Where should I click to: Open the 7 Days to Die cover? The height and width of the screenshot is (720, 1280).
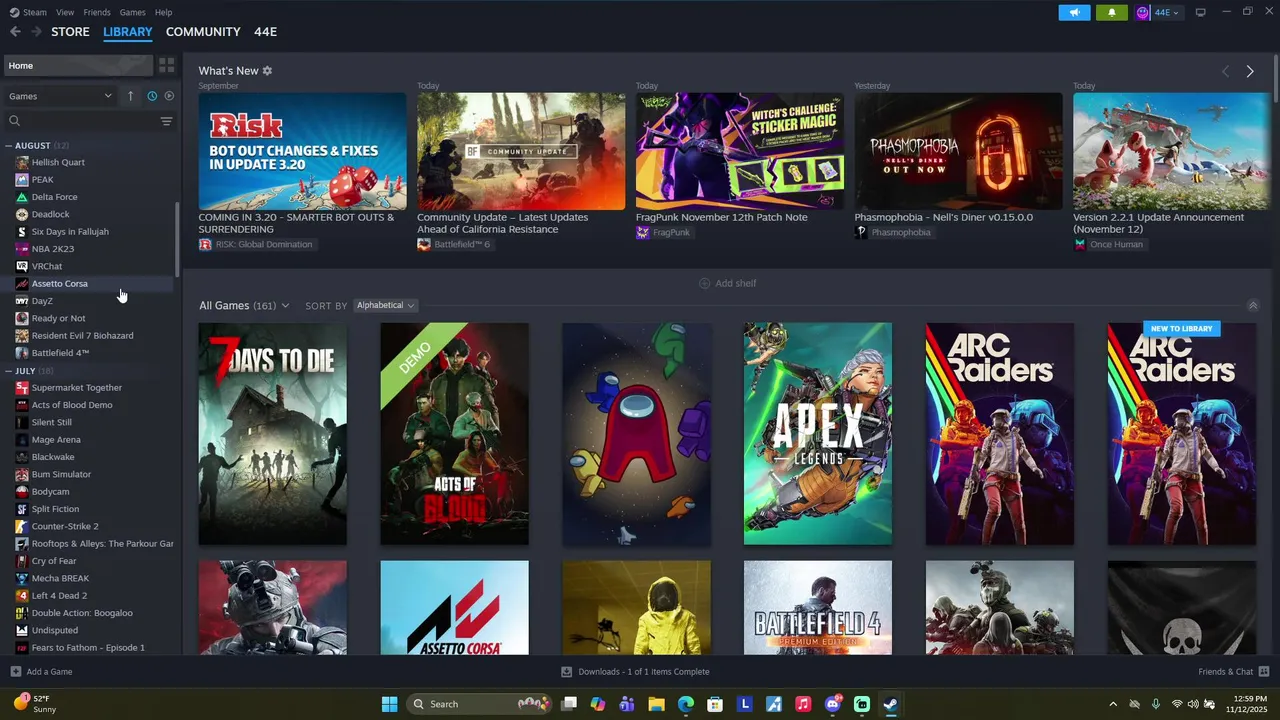[x=272, y=434]
